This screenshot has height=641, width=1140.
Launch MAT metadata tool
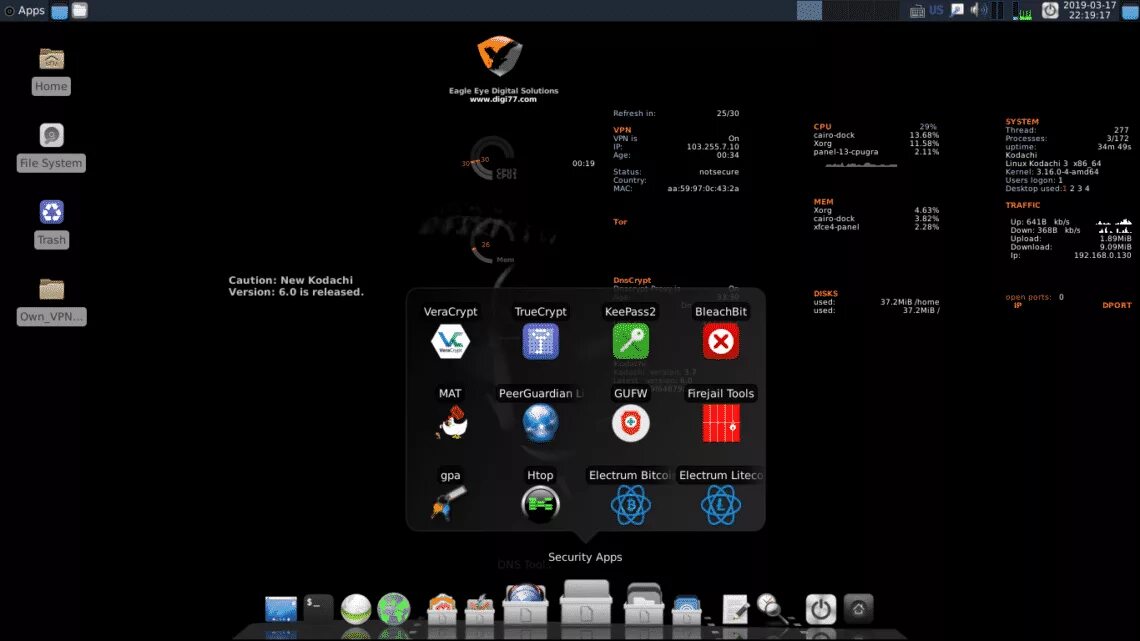(450, 422)
